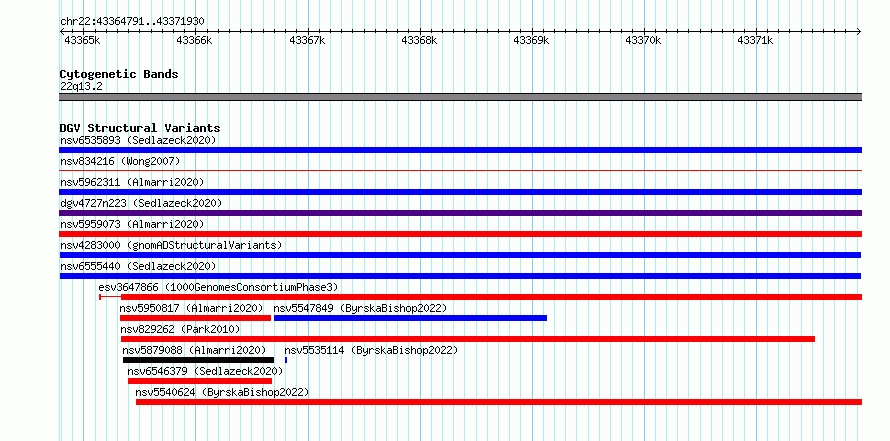Open the nsv5962311 (Almarri2020) label
890x441 pixels.
coord(132,182)
